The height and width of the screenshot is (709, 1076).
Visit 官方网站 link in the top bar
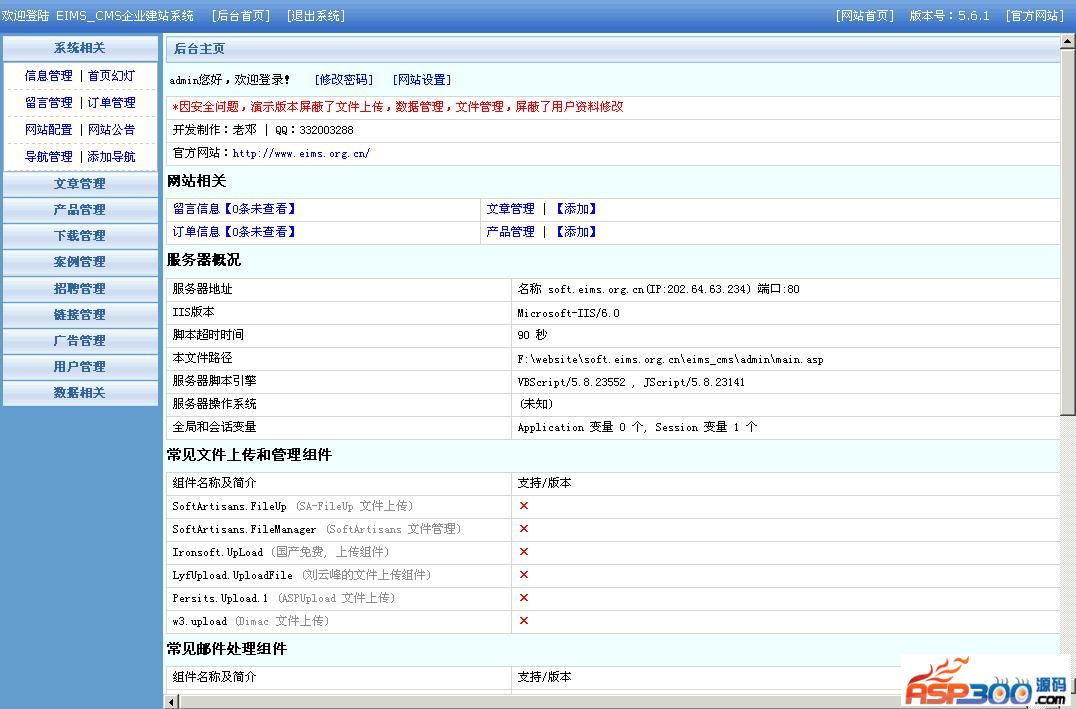pos(1035,16)
